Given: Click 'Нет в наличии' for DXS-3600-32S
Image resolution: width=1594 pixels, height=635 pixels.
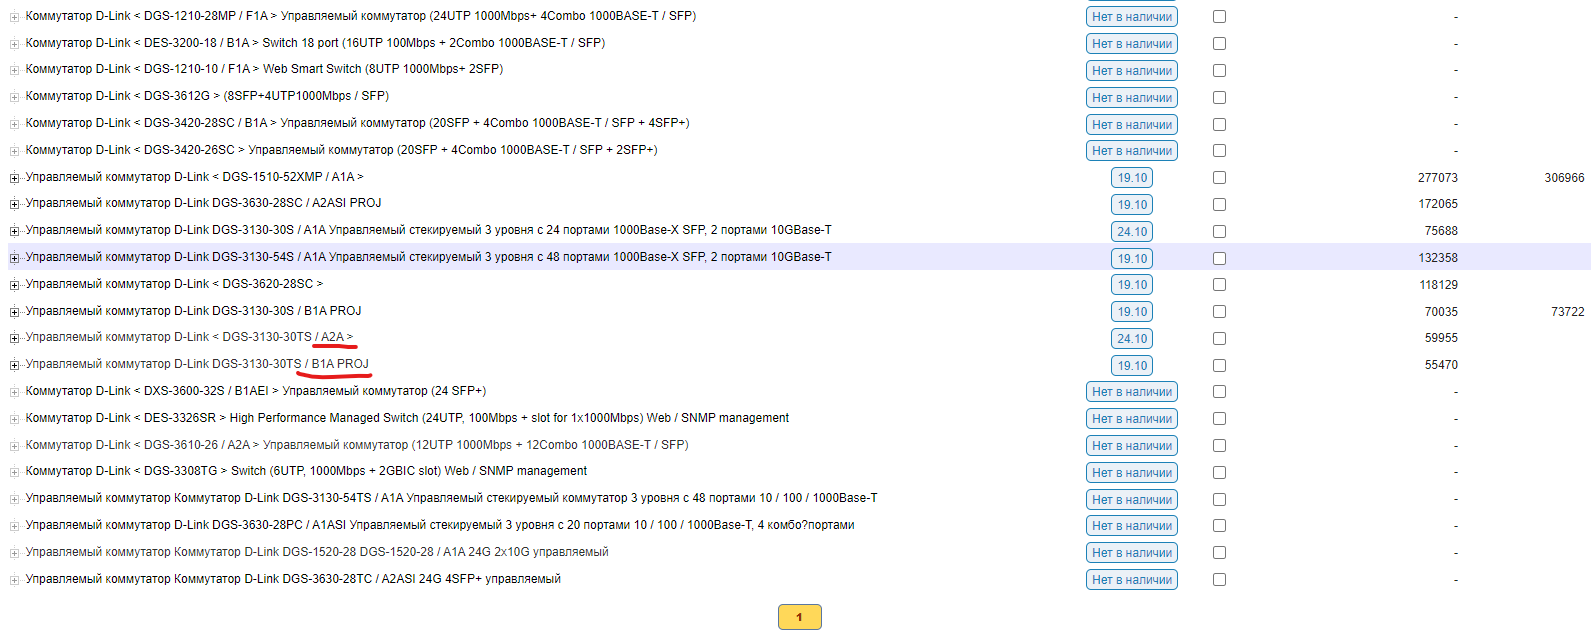Looking at the screenshot, I should click(1132, 392).
